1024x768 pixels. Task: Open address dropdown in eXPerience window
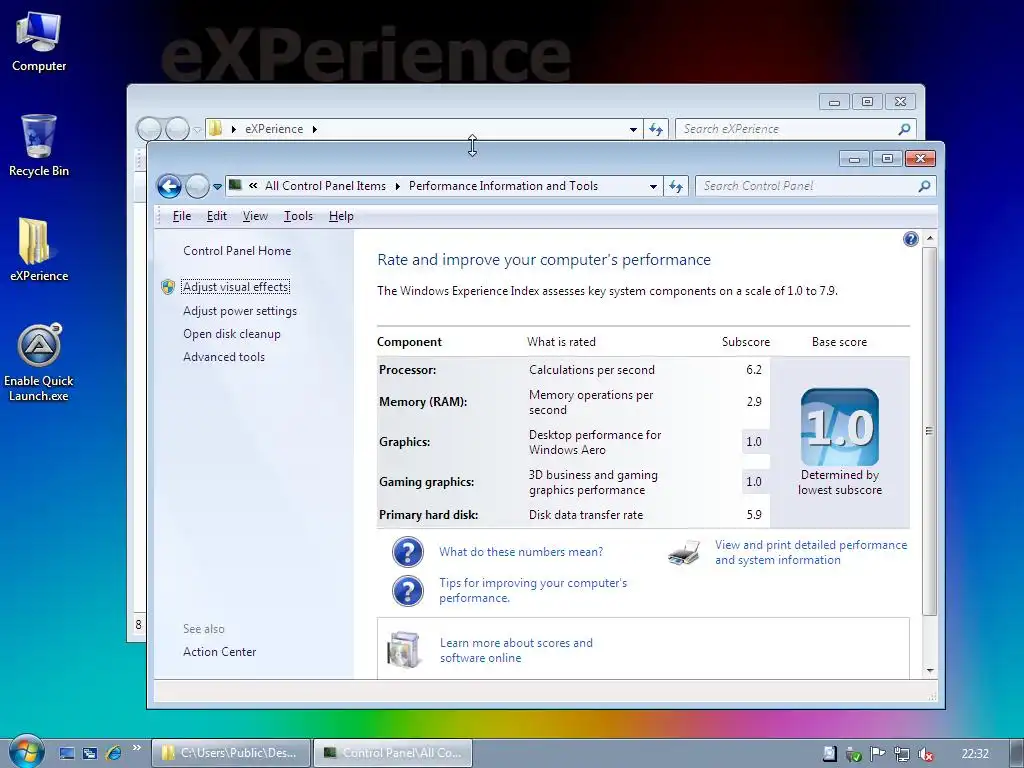point(633,130)
